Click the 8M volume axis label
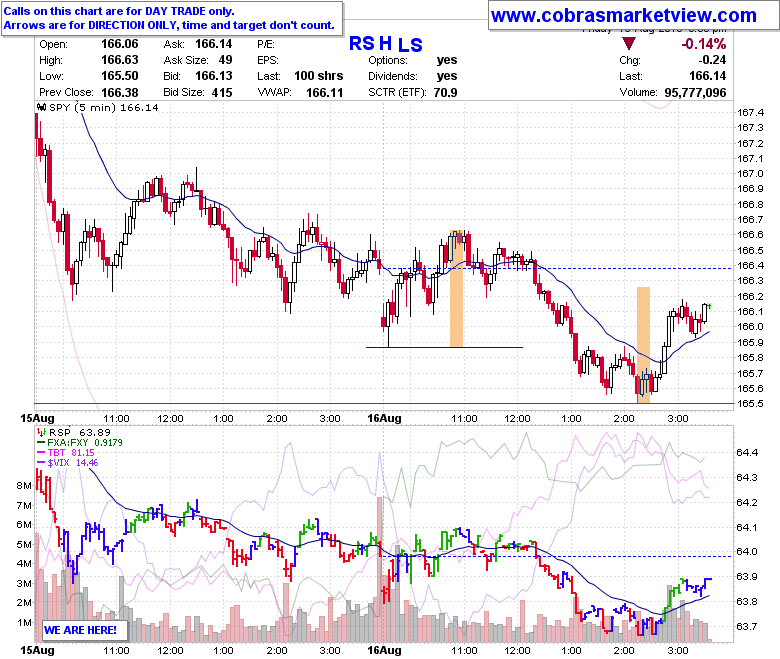This screenshot has width=780, height=659. coord(24,485)
